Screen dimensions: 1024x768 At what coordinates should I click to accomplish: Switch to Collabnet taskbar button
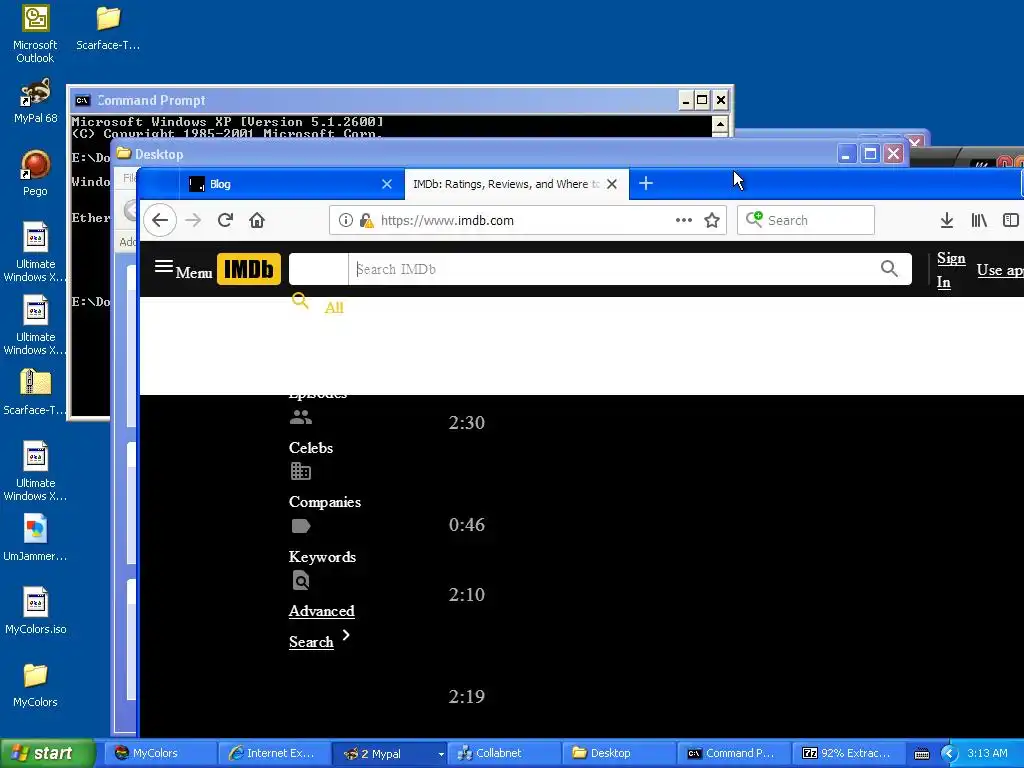click(504, 753)
